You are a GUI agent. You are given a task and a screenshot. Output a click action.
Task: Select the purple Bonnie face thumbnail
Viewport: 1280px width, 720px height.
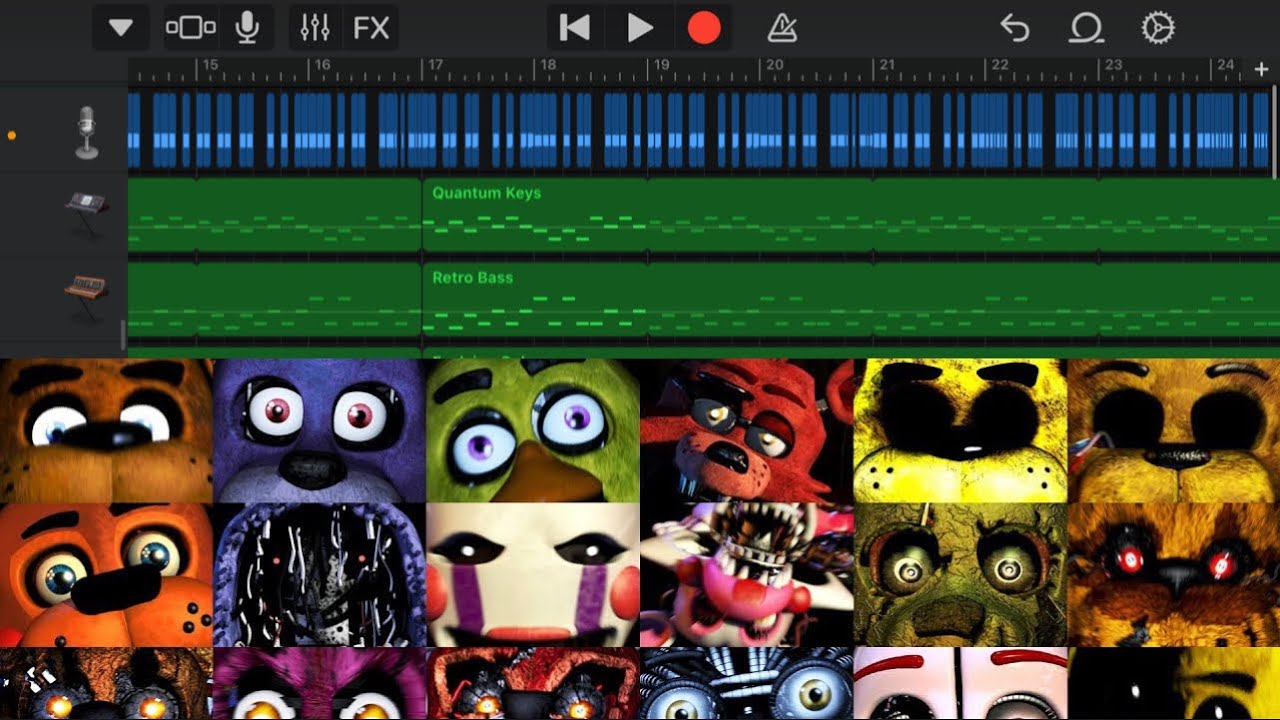[x=319, y=430]
